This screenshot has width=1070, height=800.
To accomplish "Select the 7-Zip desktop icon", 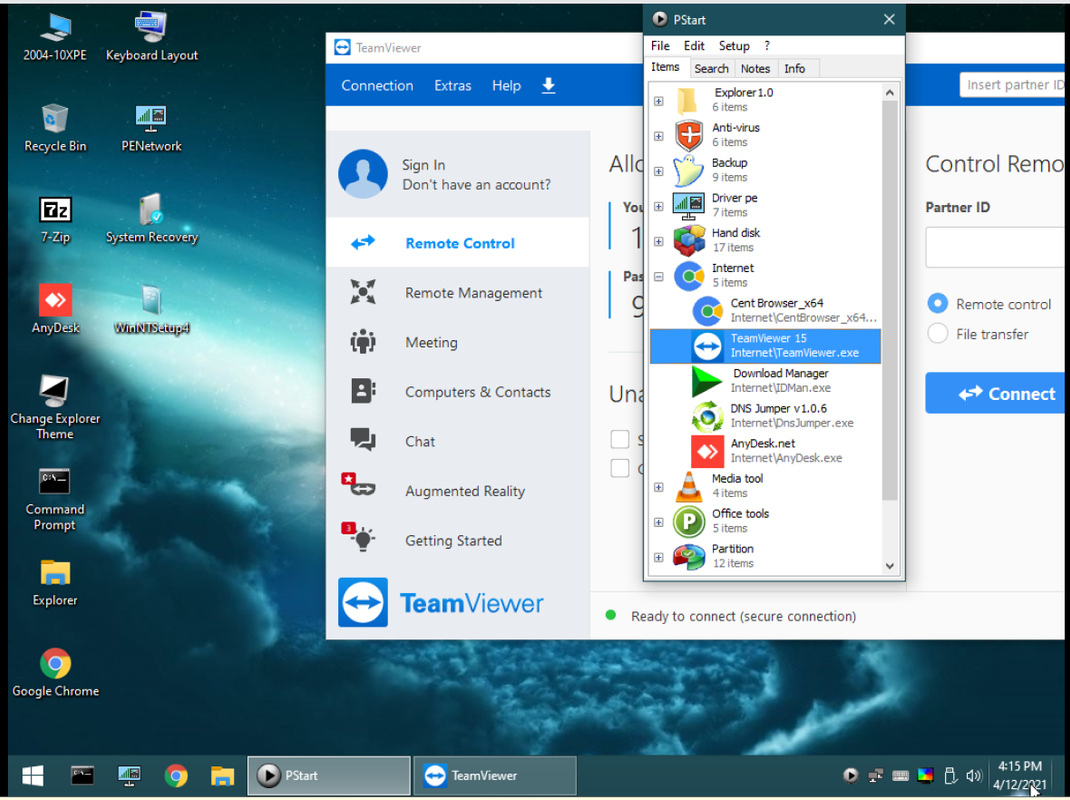I will point(55,220).
